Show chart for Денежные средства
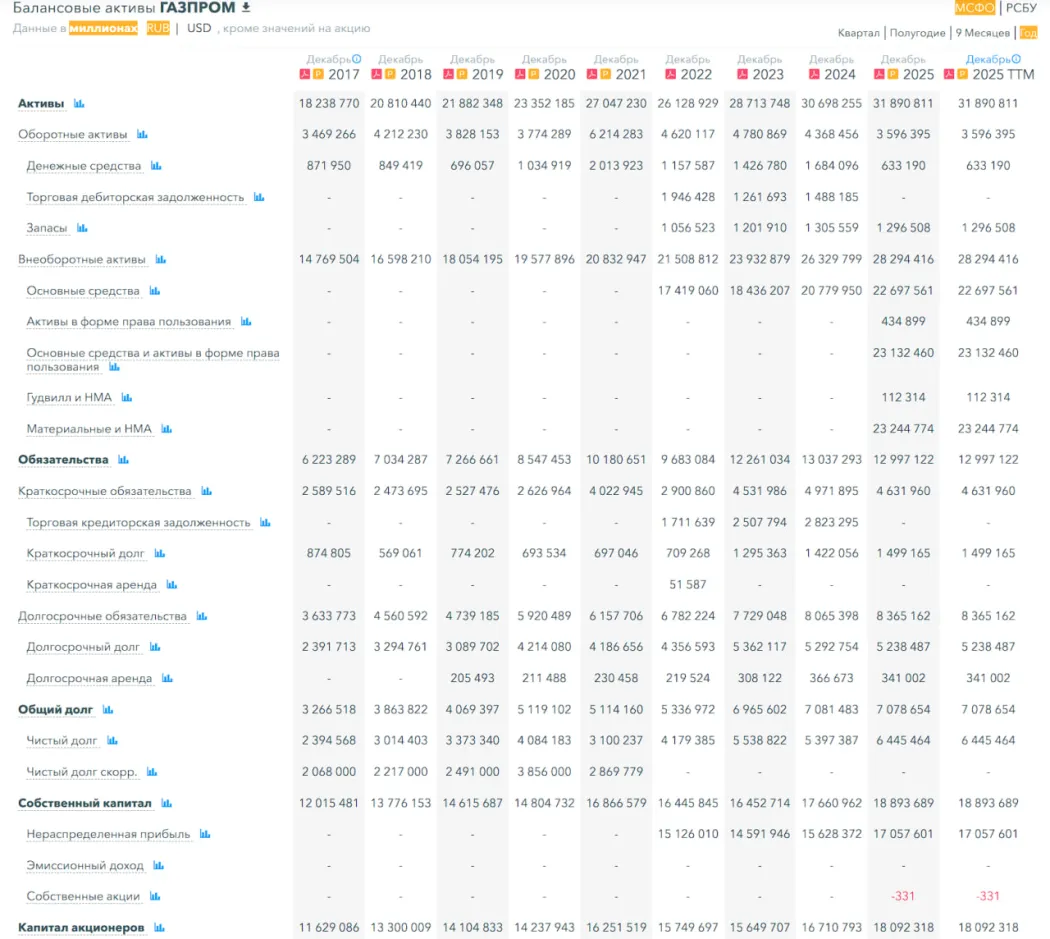 (x=156, y=165)
